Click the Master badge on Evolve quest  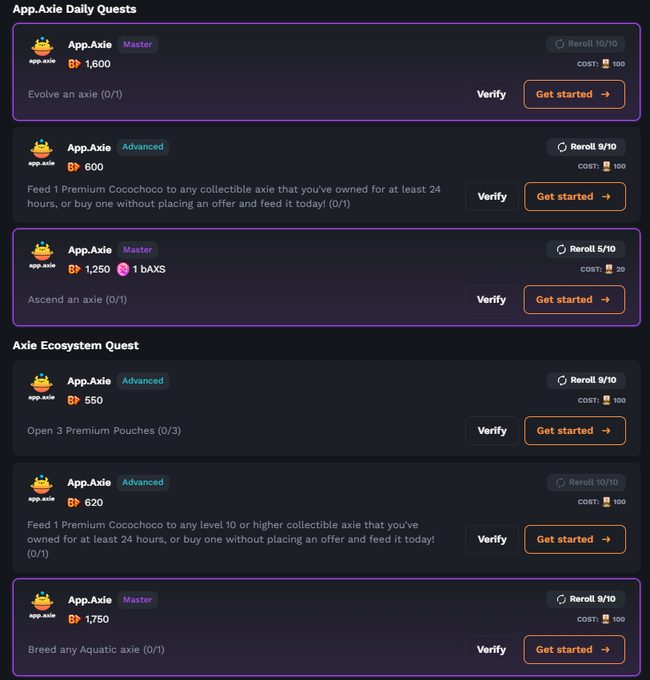(137, 45)
